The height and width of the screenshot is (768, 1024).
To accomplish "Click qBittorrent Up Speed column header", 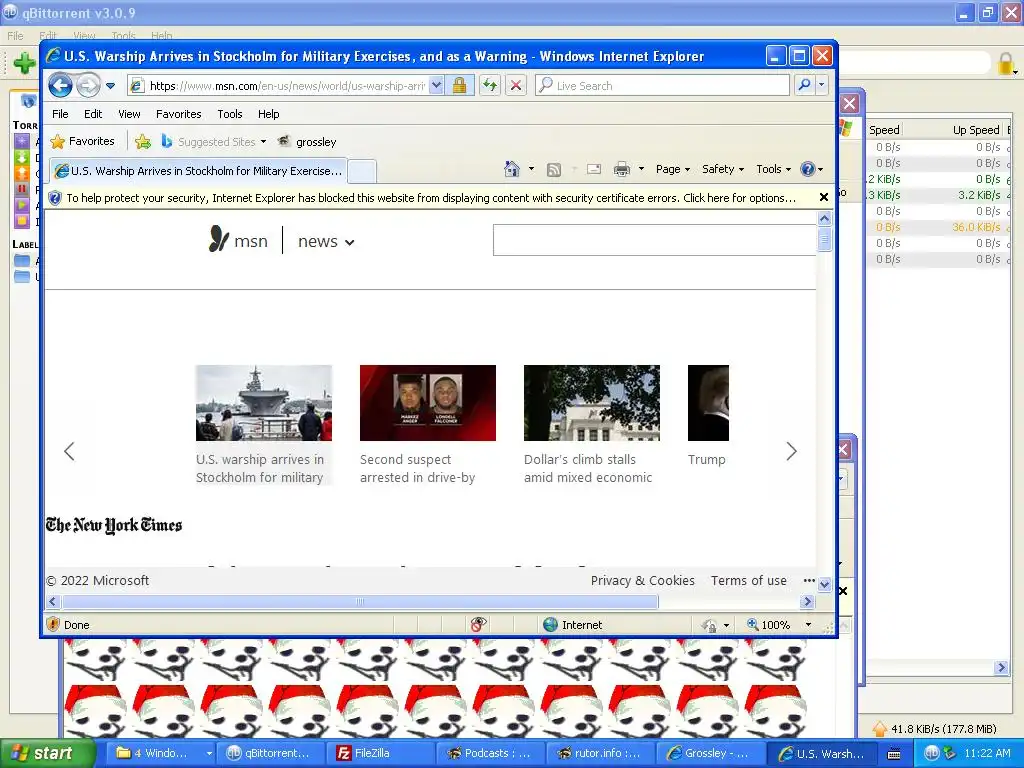I will [976, 130].
